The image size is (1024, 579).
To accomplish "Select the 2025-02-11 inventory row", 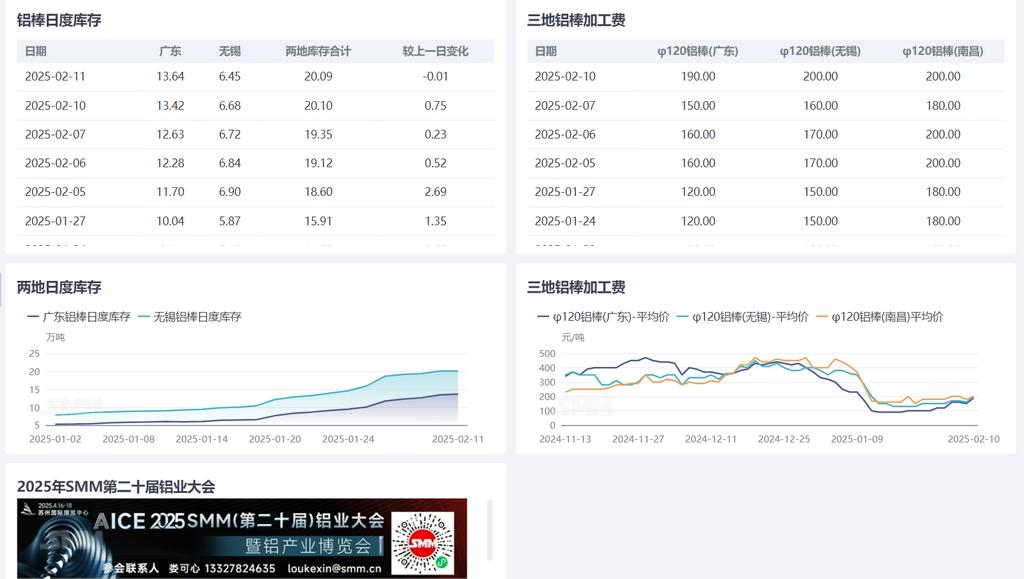I will (x=255, y=76).
